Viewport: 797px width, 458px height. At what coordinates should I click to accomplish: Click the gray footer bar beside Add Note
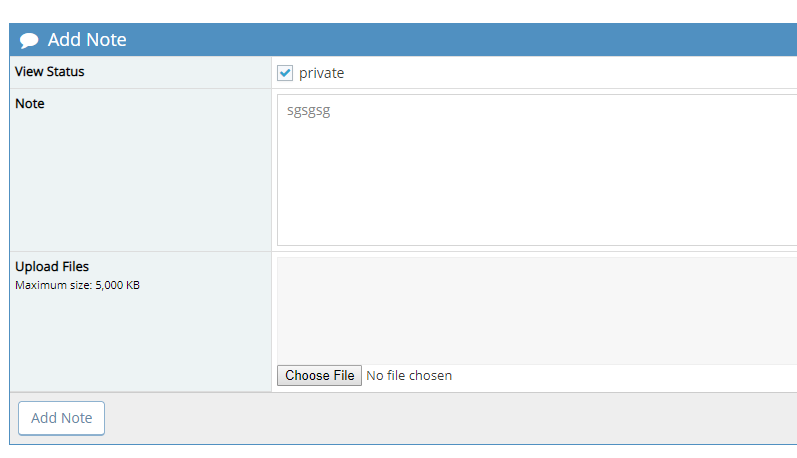450,418
